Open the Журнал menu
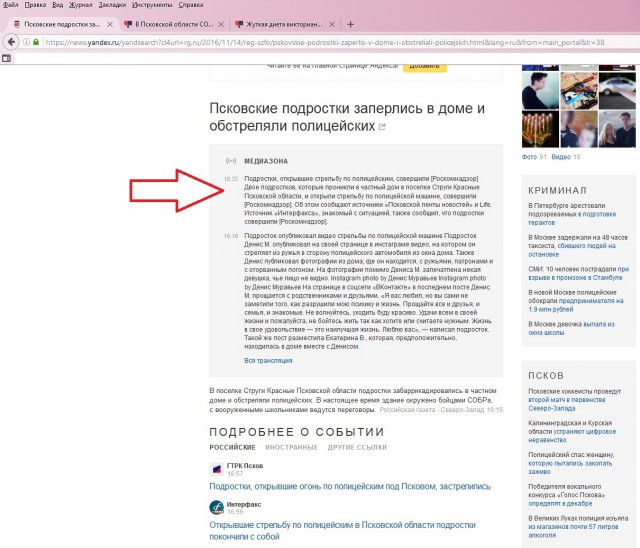The height and width of the screenshot is (548, 640). tap(80, 5)
